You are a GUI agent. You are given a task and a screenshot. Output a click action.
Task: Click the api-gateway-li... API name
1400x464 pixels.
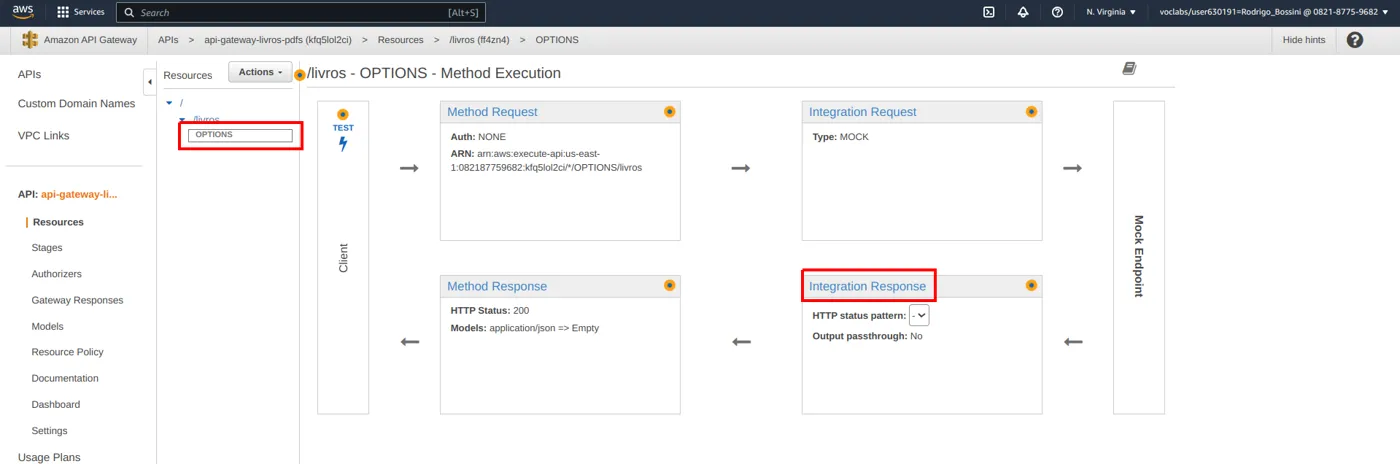[x=79, y=194]
